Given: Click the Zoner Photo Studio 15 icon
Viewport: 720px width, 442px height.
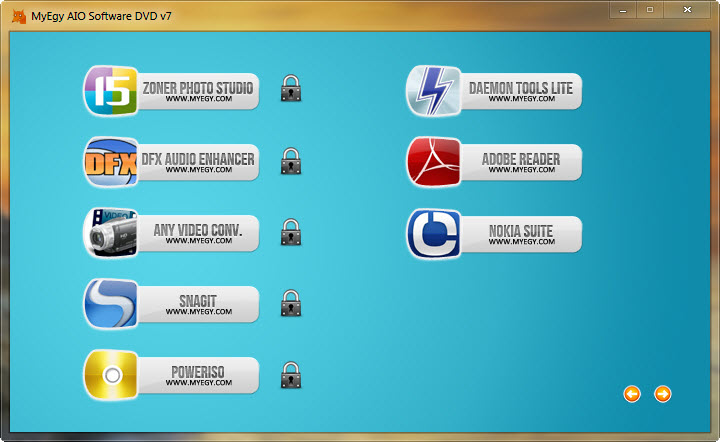Looking at the screenshot, I should coord(111,90).
